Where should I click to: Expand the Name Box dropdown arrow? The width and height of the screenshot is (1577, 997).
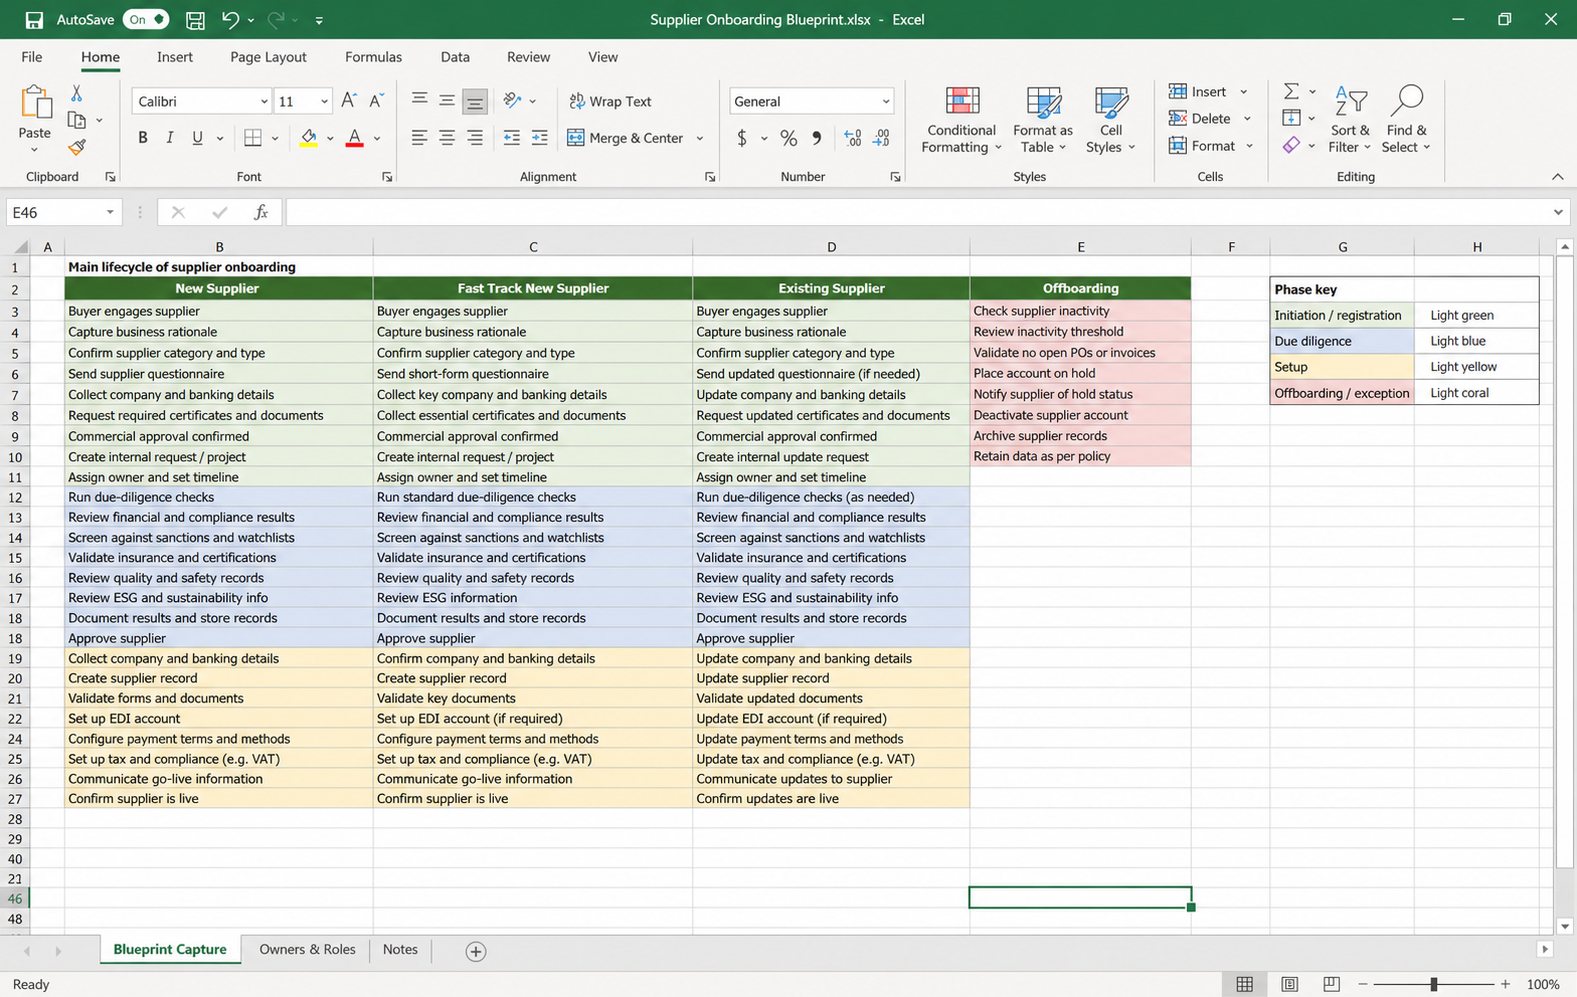click(110, 212)
